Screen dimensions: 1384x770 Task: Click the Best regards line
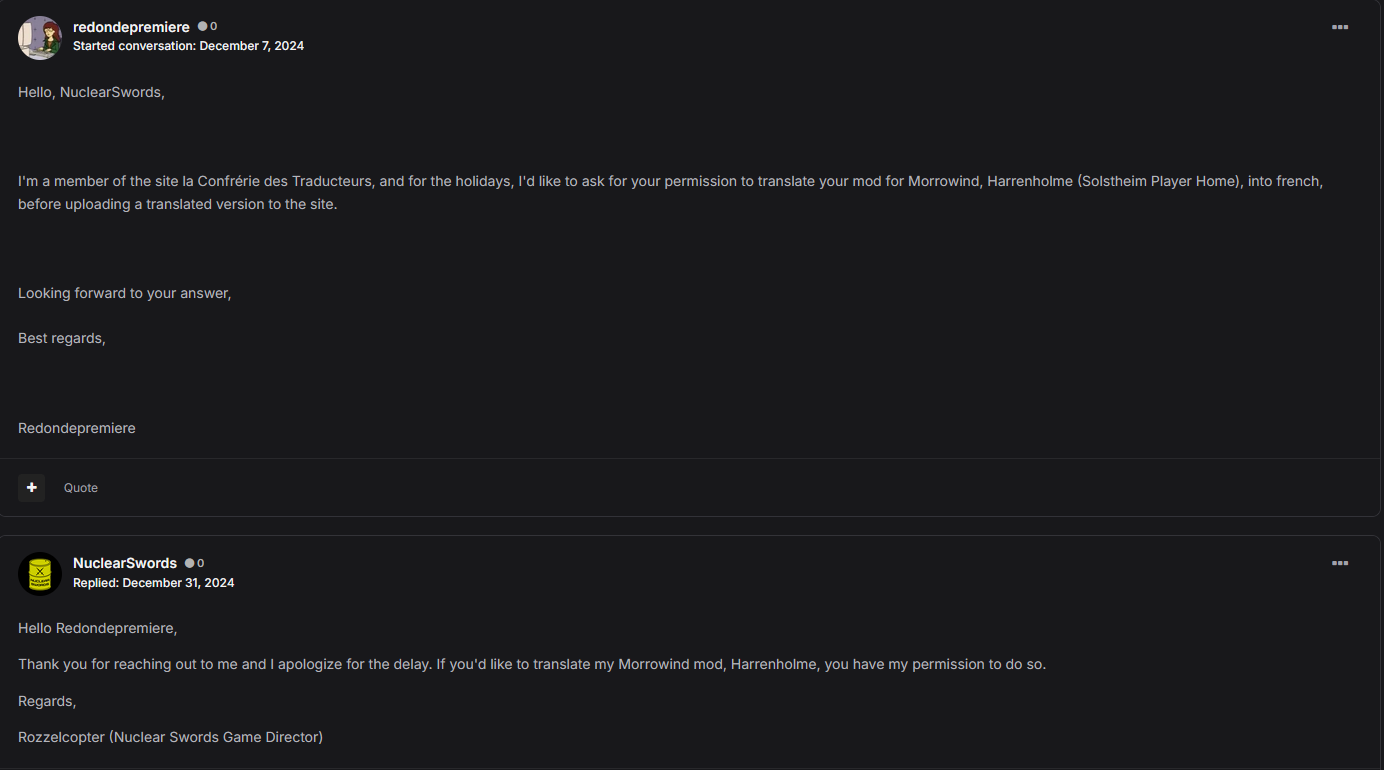[x=62, y=338]
